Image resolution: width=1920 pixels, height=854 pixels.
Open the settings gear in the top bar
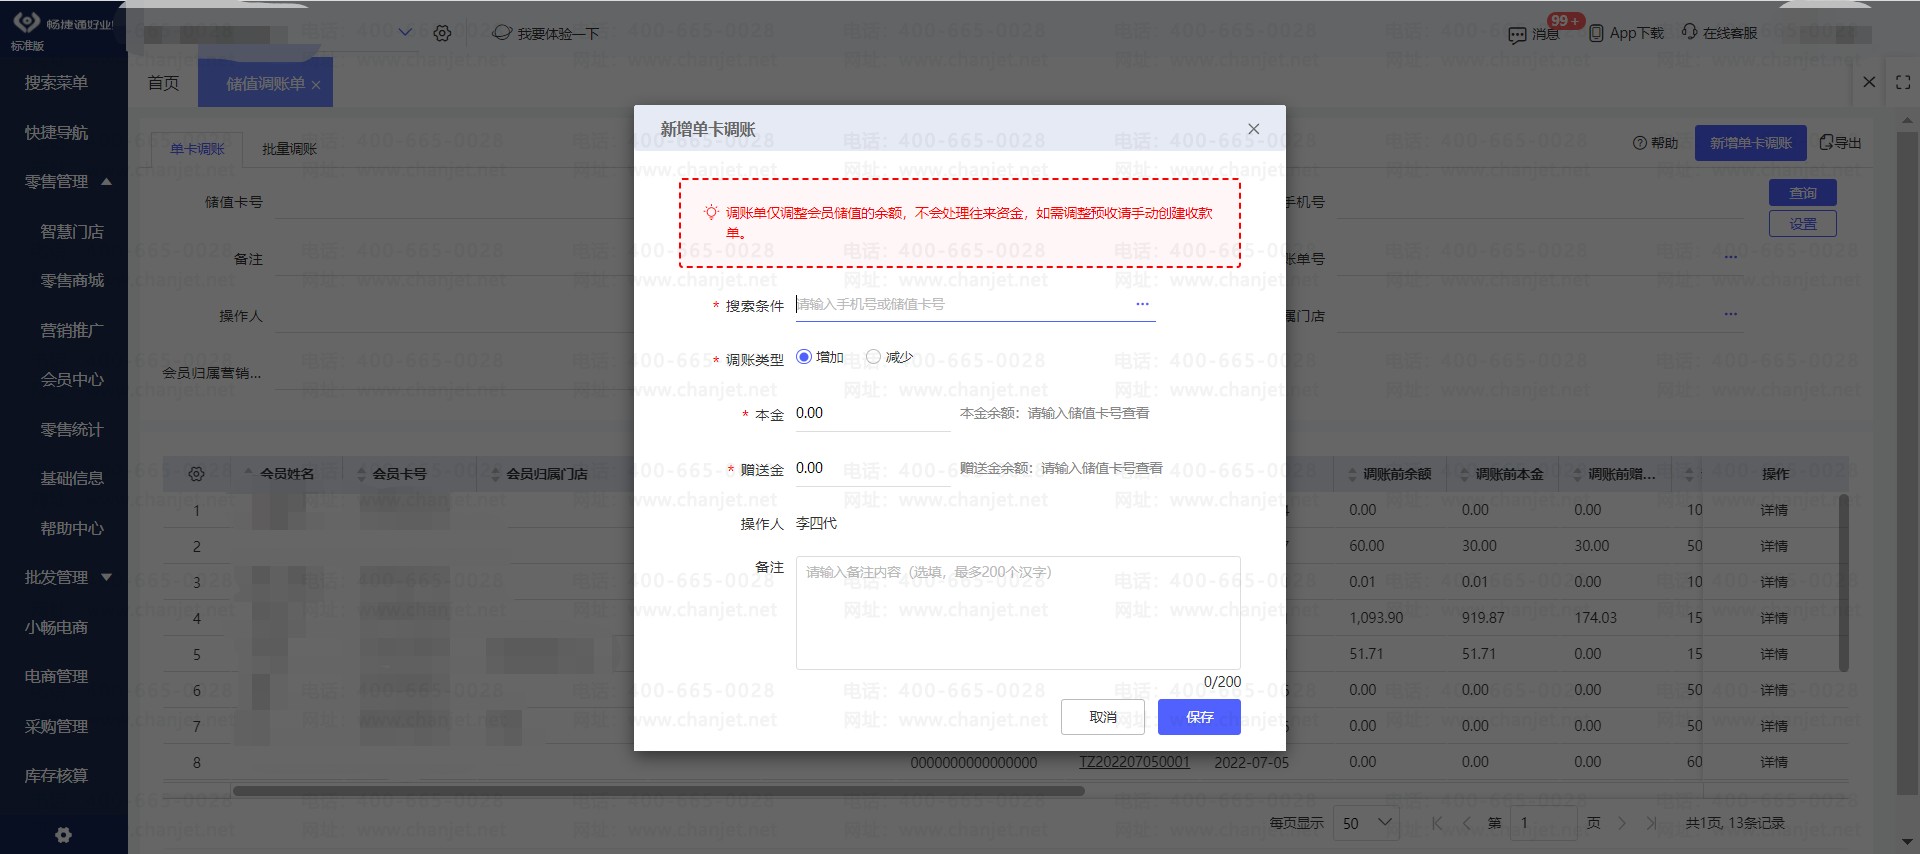coord(442,33)
